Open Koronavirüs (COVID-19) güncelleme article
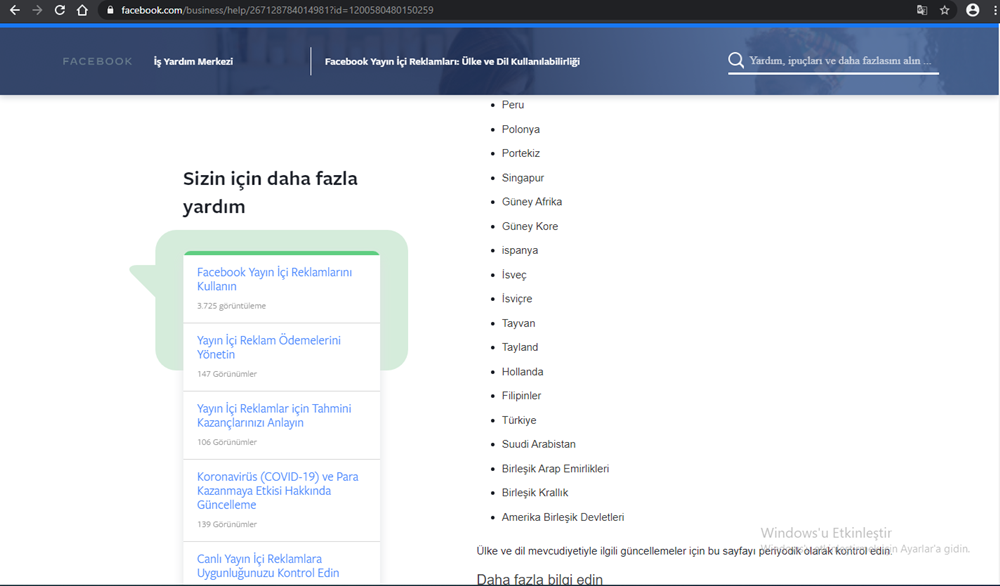1000x586 pixels. tap(277, 490)
